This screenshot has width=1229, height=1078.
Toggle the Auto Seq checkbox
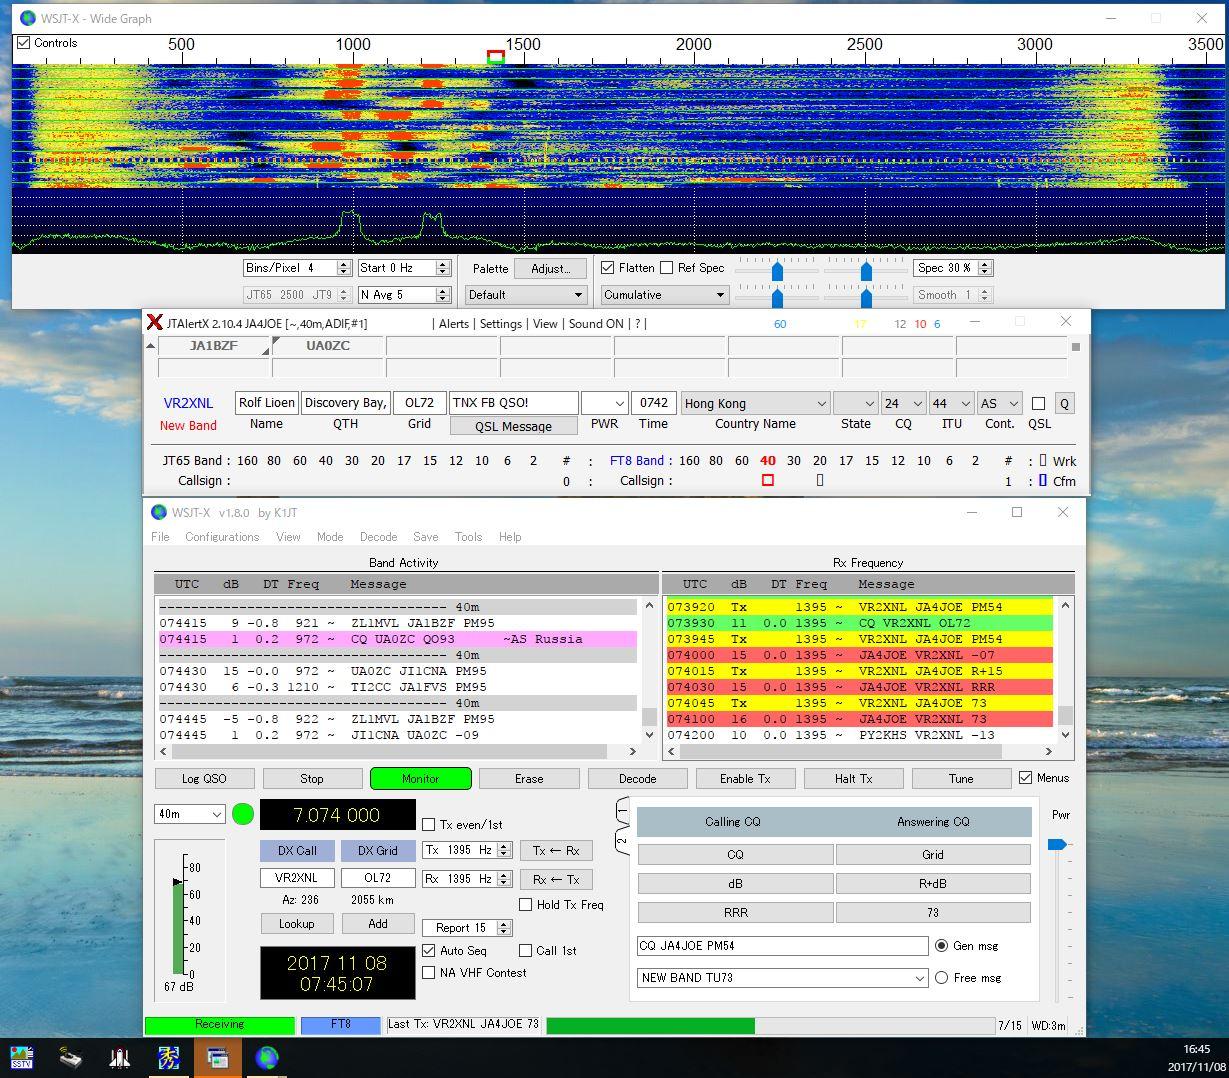click(429, 951)
